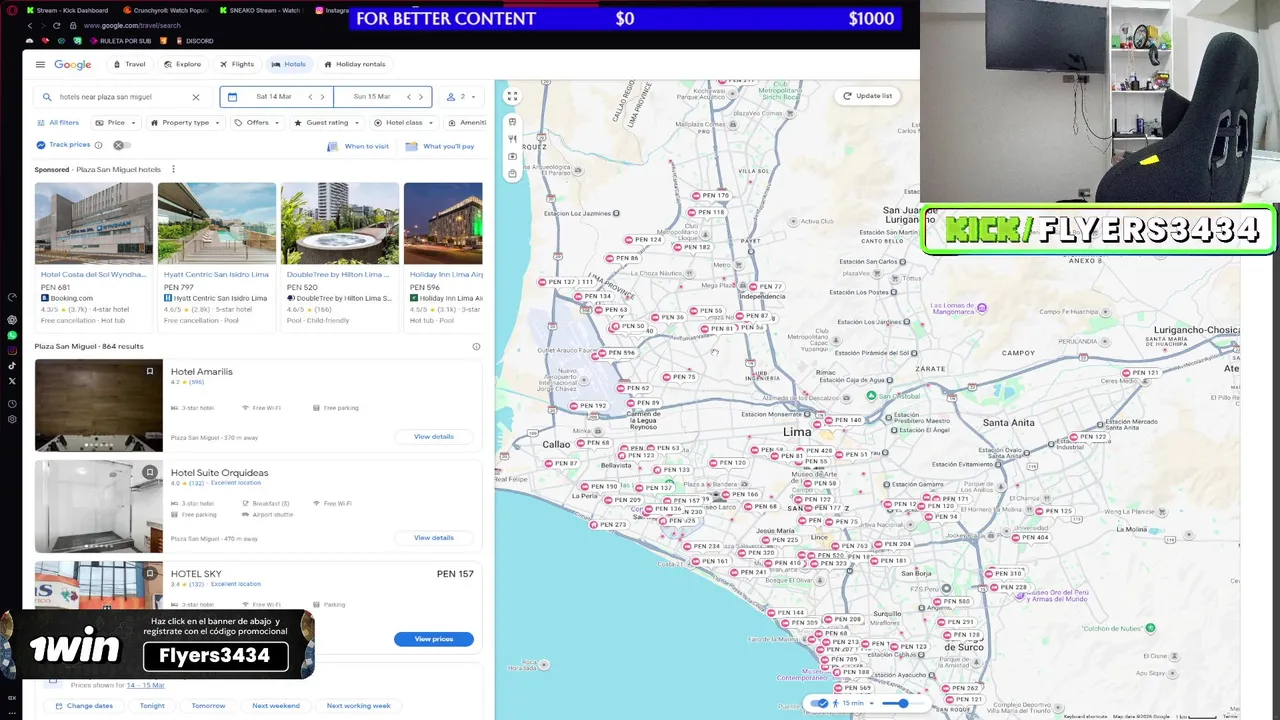Open sponsored hotels options menu

173,170
